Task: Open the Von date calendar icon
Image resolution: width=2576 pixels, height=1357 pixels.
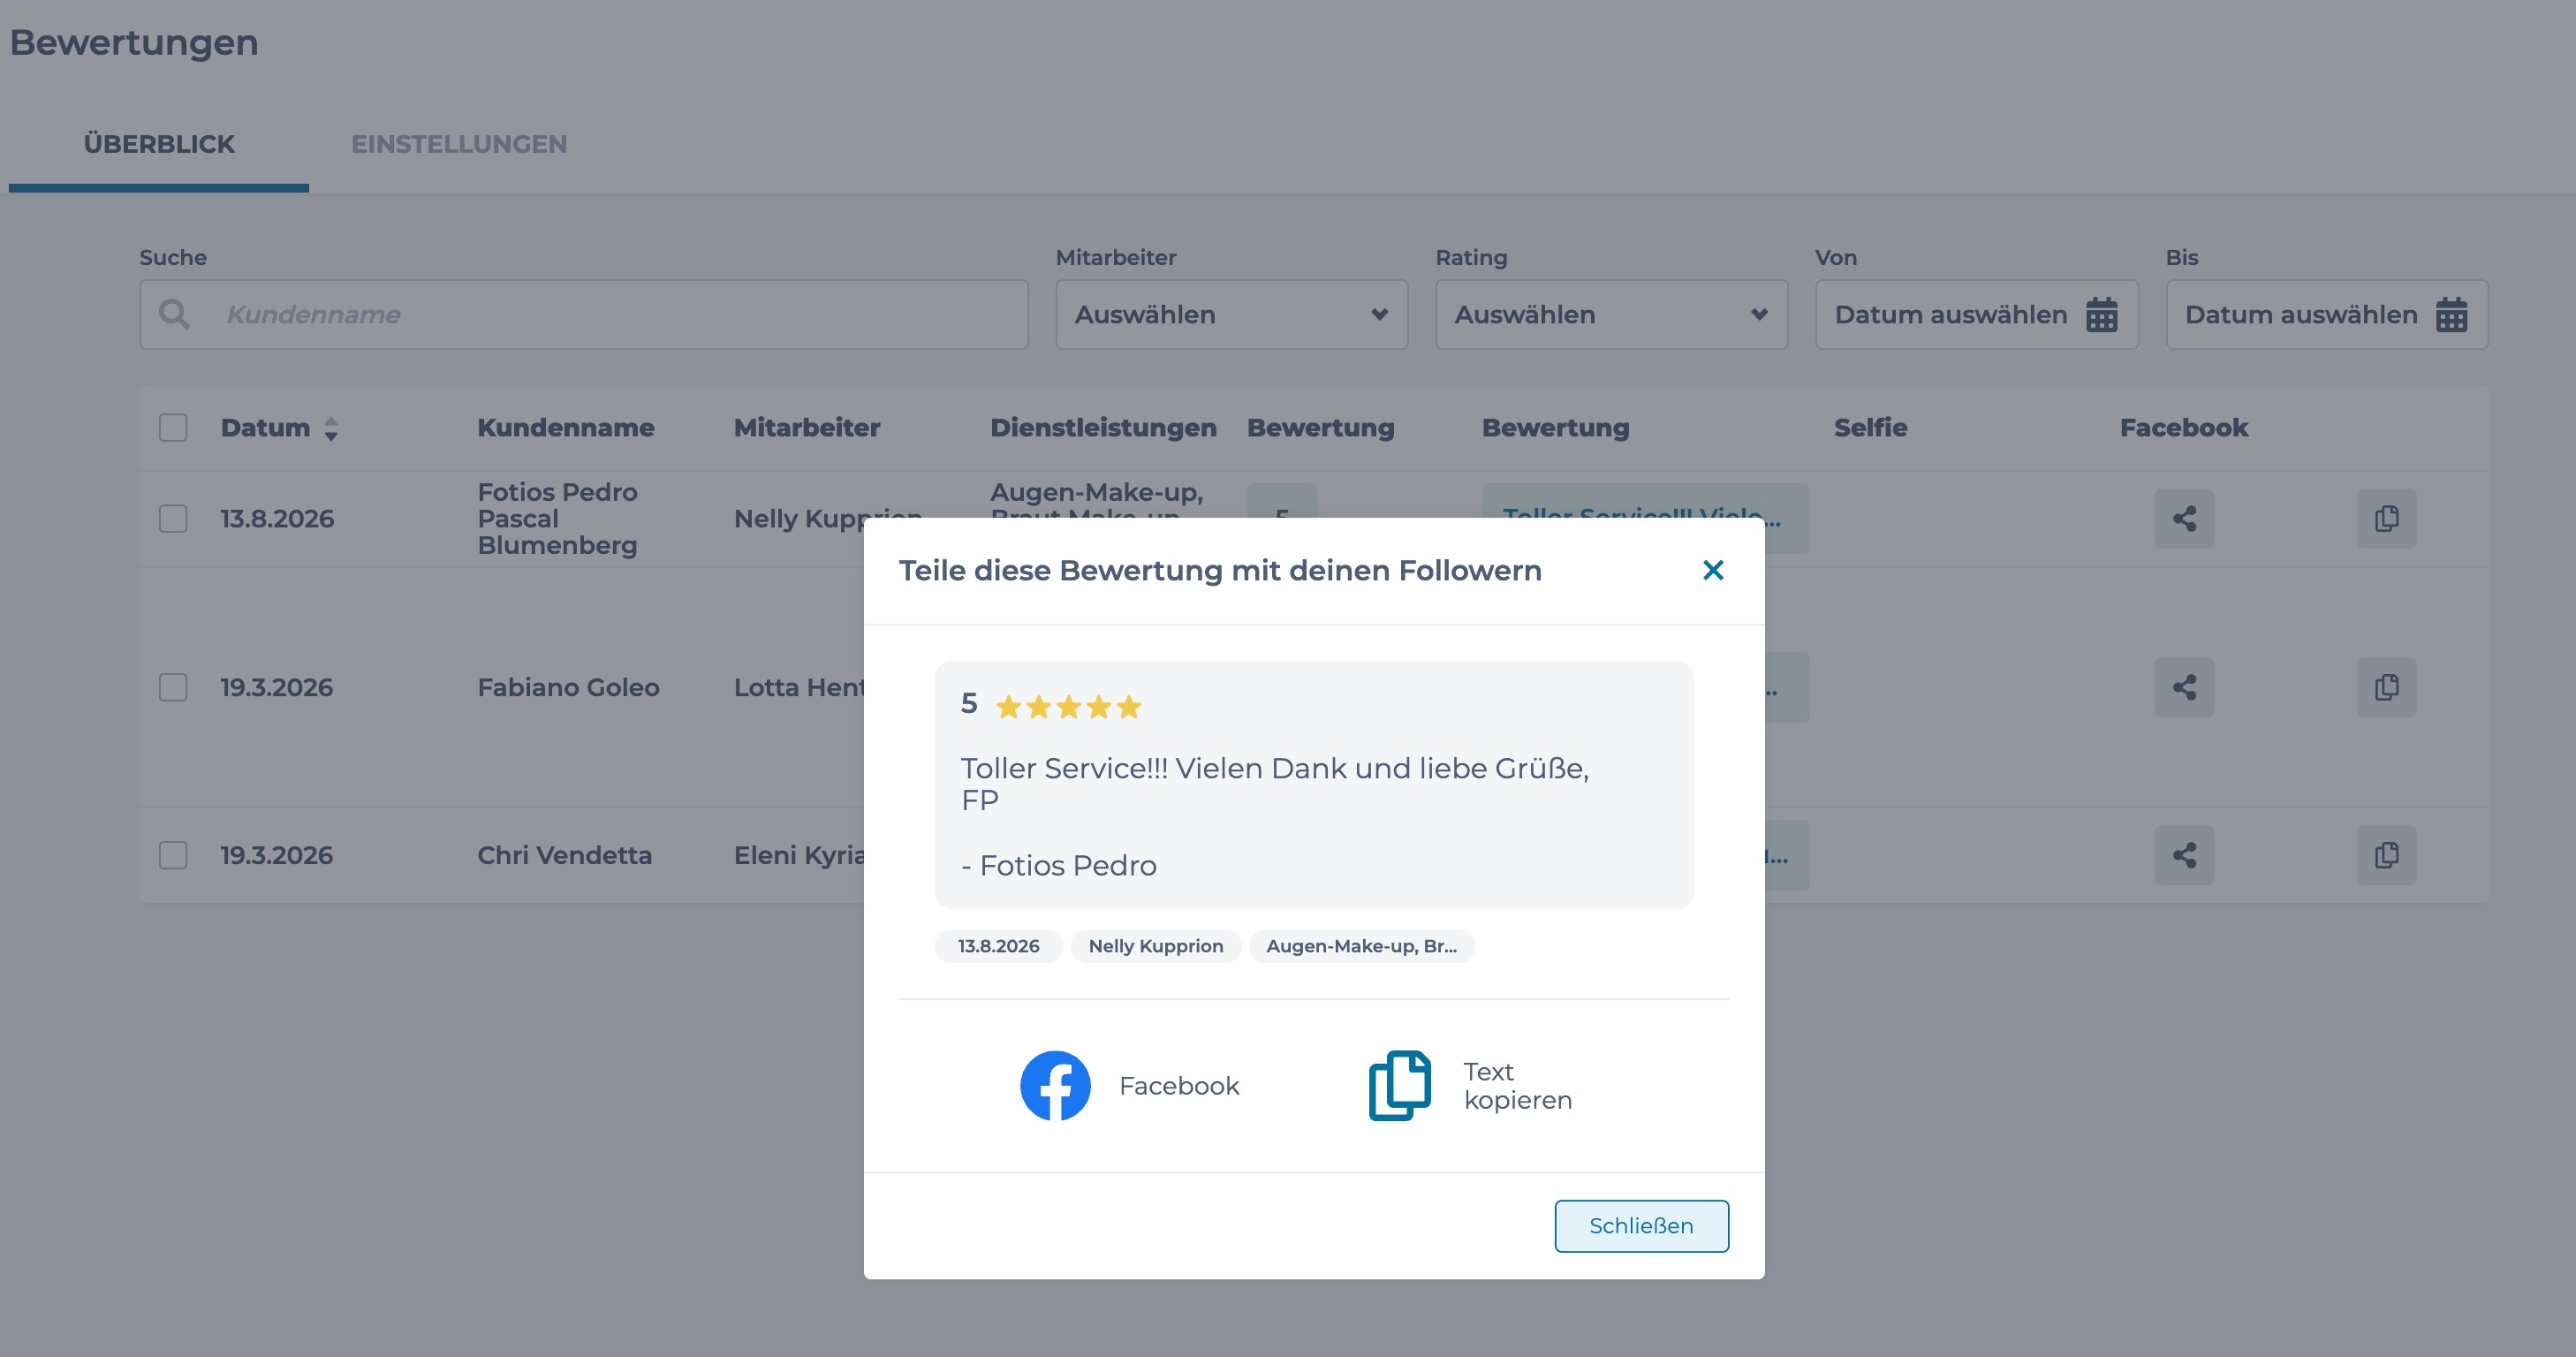Action: click(x=2101, y=314)
